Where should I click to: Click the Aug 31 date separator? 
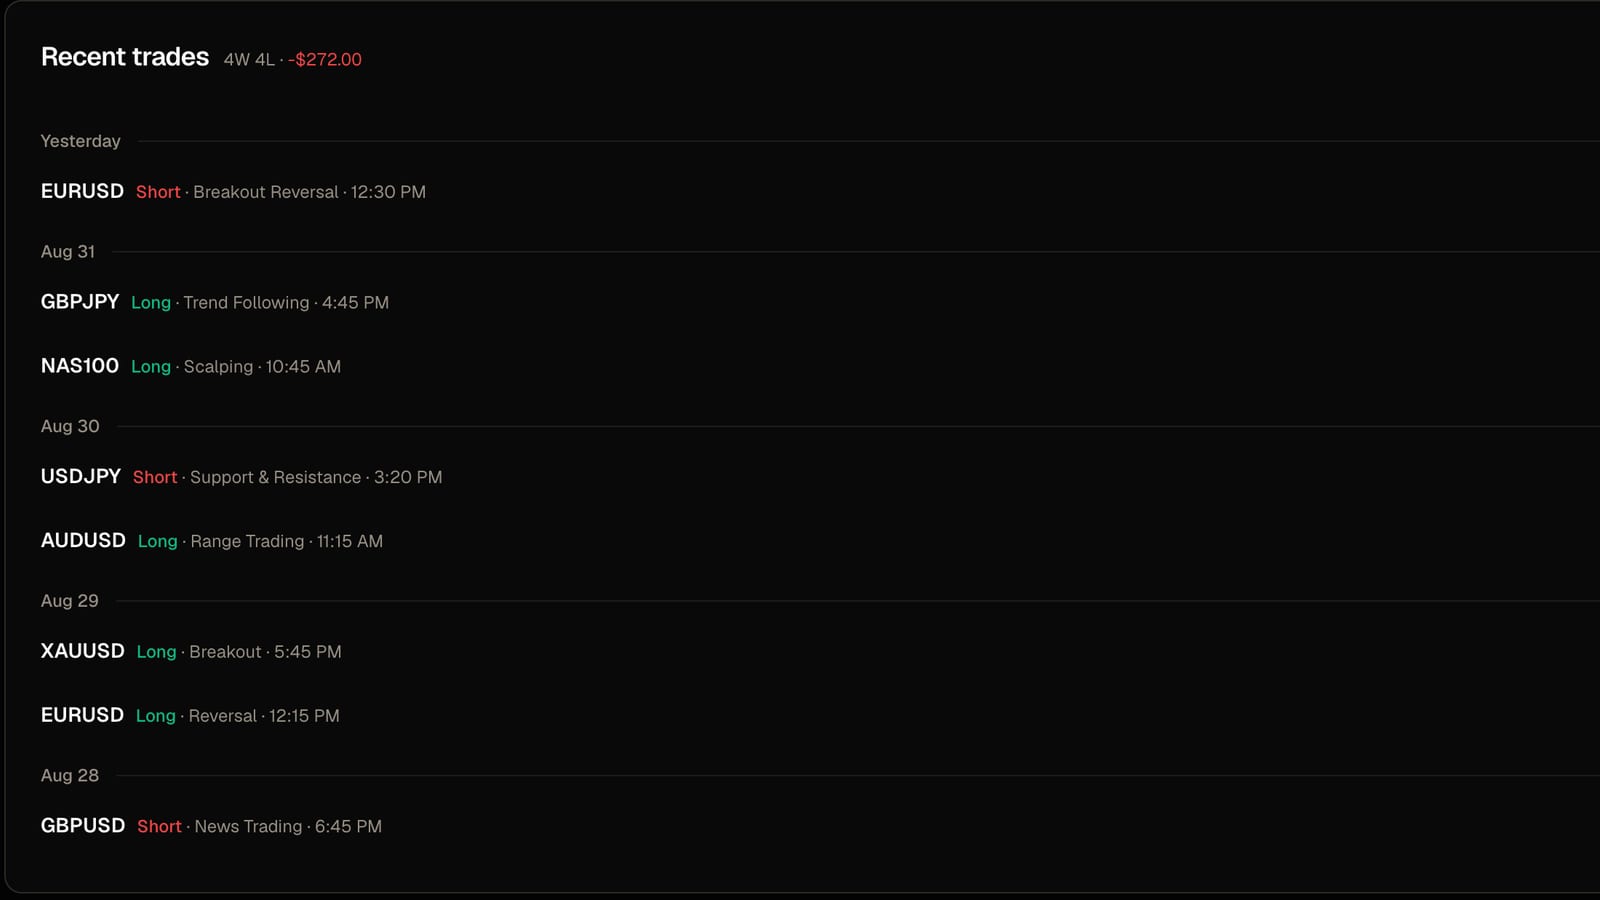[68, 252]
